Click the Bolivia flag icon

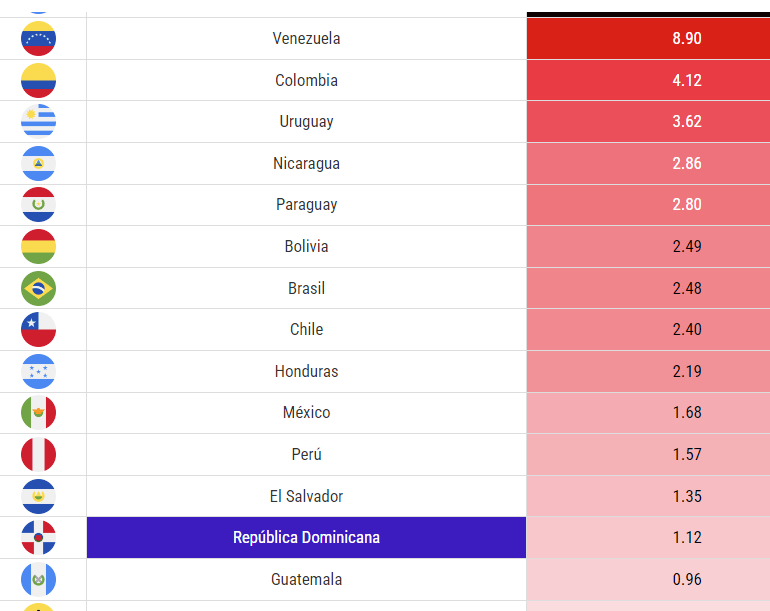pos(38,246)
